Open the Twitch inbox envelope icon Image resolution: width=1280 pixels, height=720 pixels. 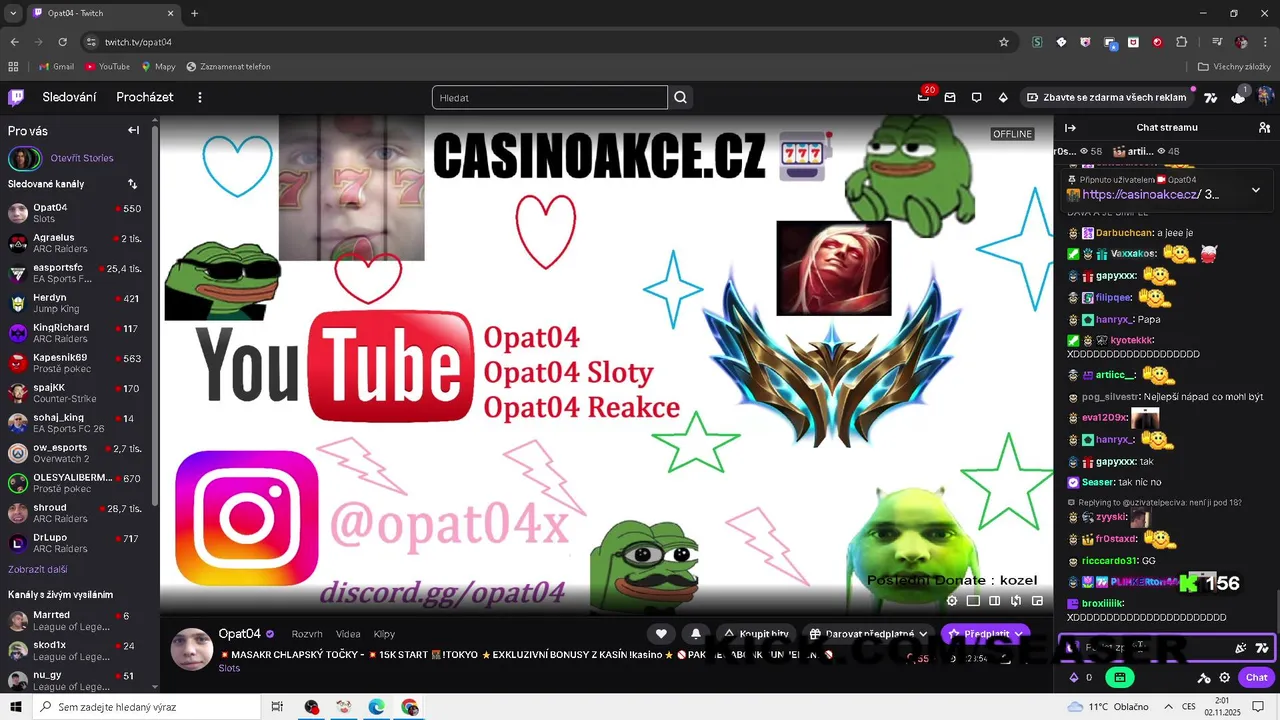[x=950, y=97]
